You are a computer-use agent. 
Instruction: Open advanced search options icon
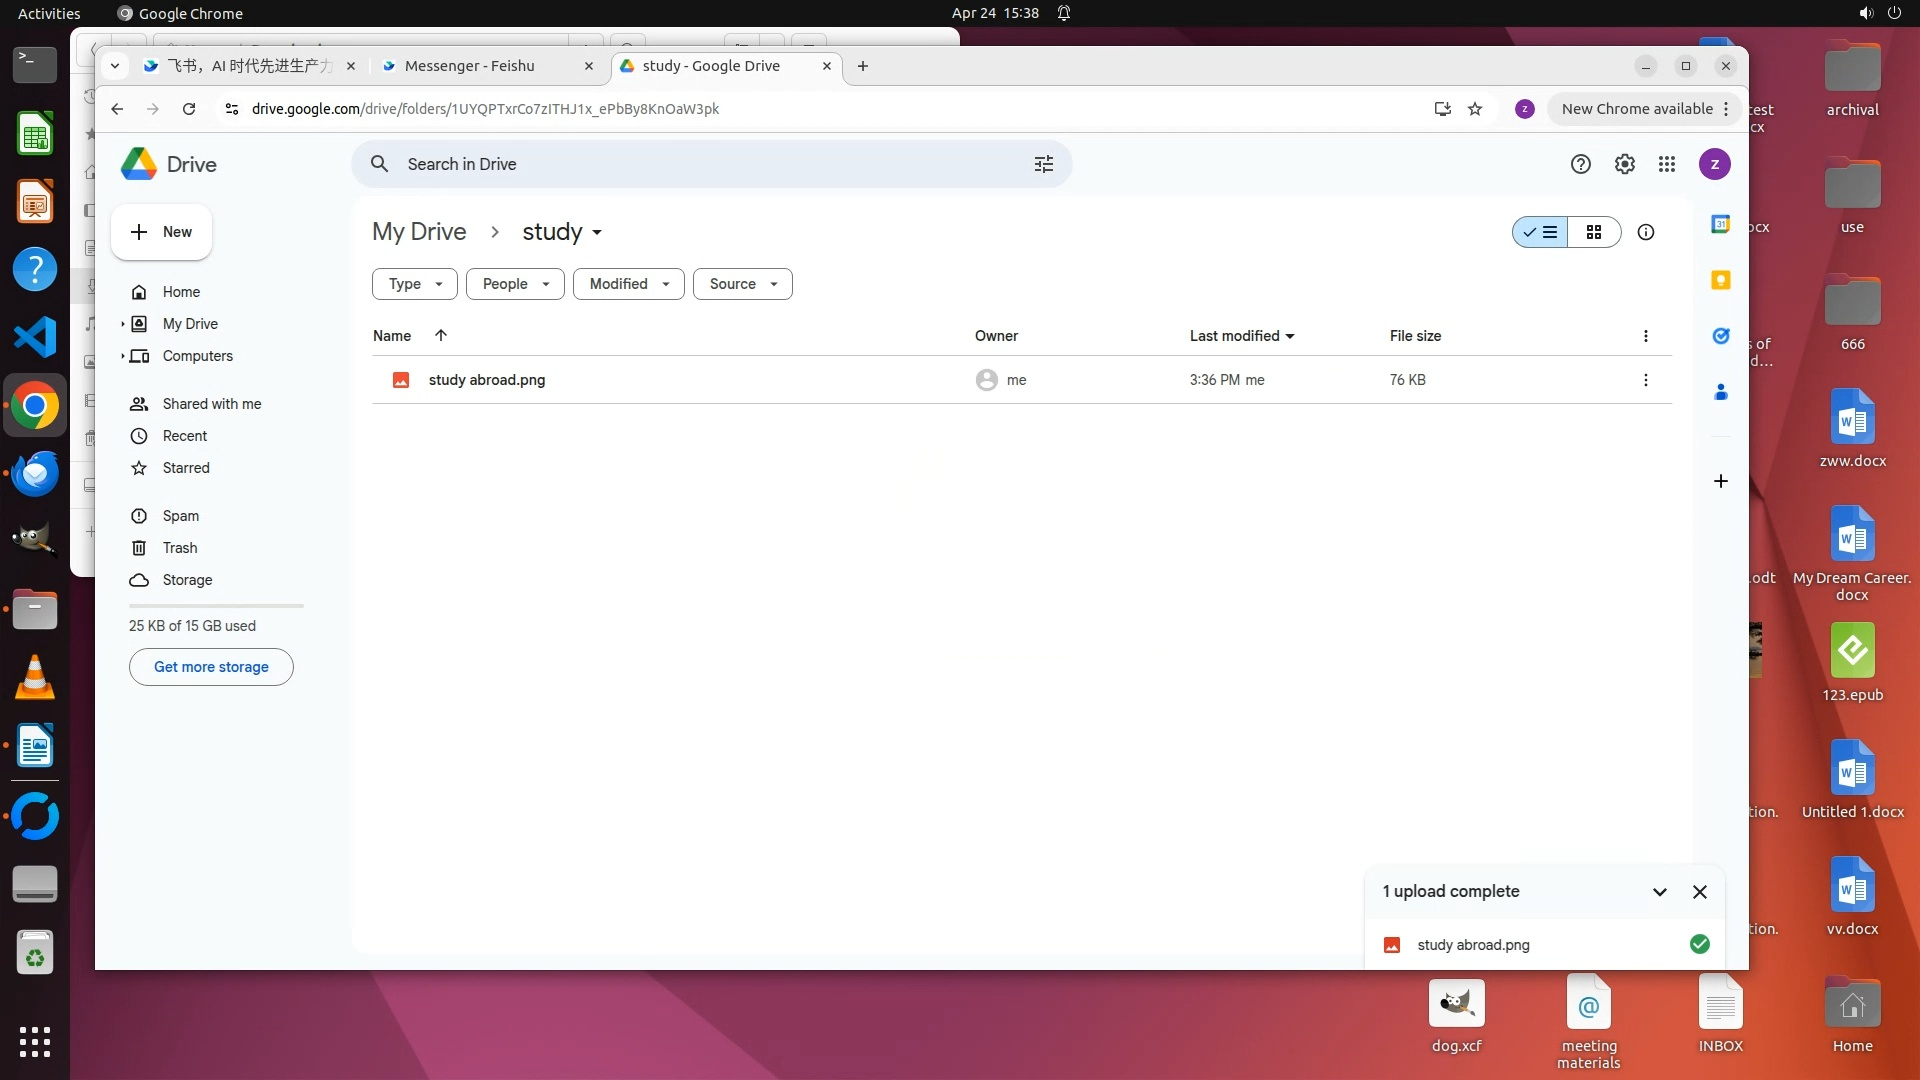click(1043, 164)
